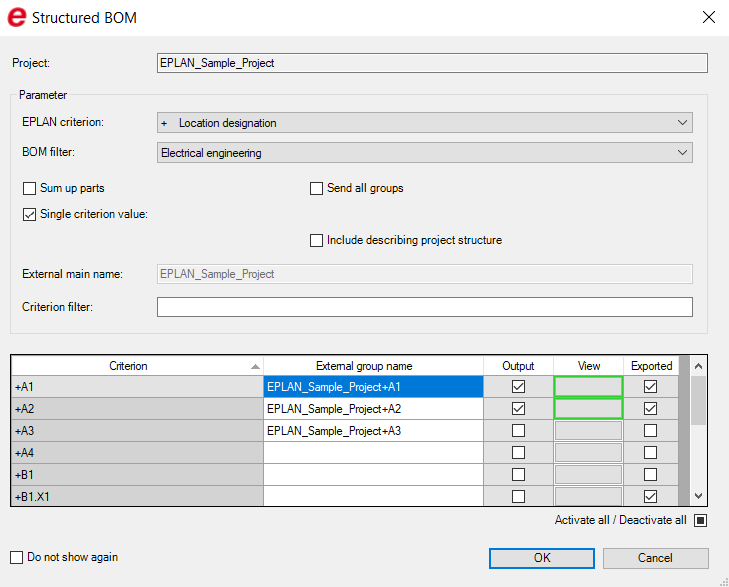Select the +A4 criterion row
Image resolution: width=729 pixels, height=587 pixels.
tap(137, 453)
